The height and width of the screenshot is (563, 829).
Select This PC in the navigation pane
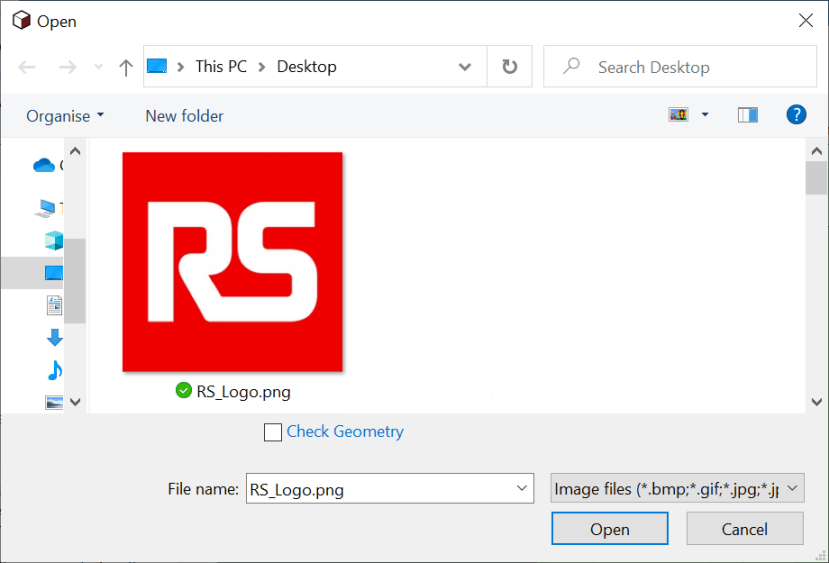tap(45, 208)
